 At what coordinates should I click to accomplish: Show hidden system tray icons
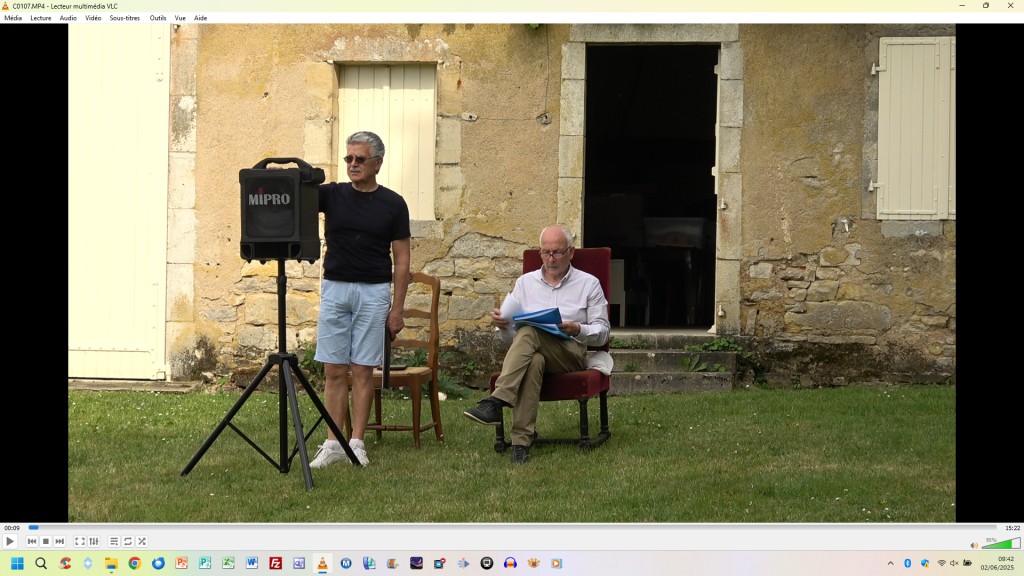tap(890, 563)
